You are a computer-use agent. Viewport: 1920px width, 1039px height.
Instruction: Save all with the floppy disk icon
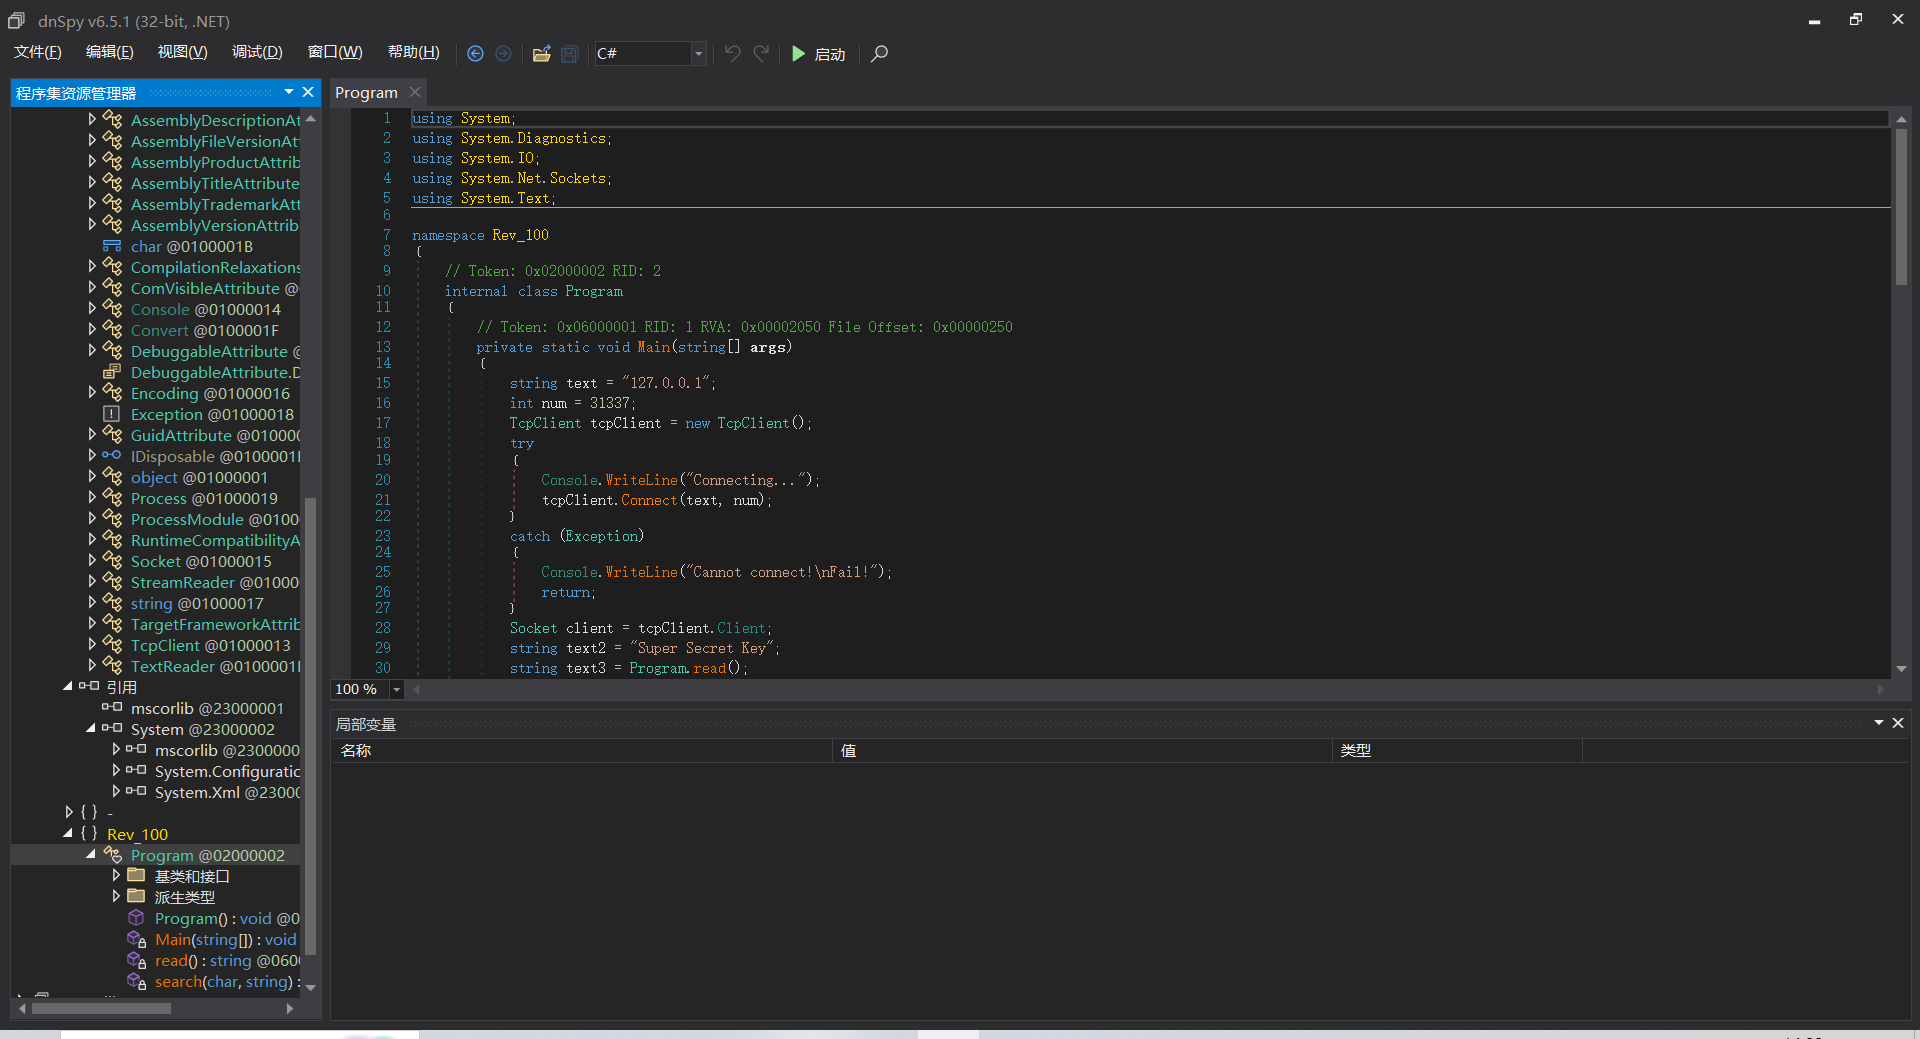(569, 54)
